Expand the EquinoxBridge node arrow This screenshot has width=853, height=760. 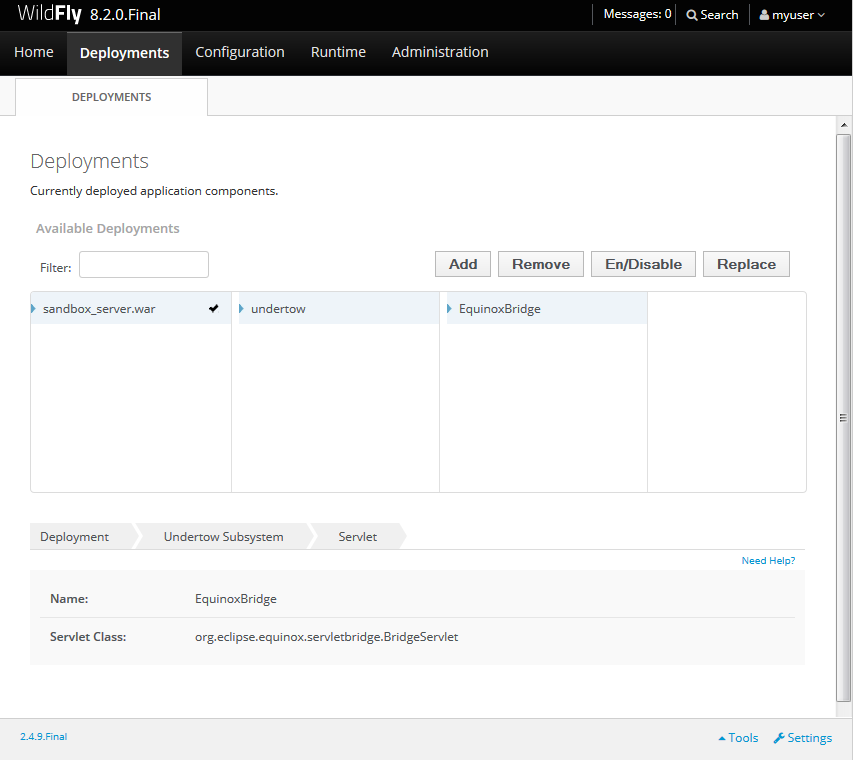tap(449, 308)
